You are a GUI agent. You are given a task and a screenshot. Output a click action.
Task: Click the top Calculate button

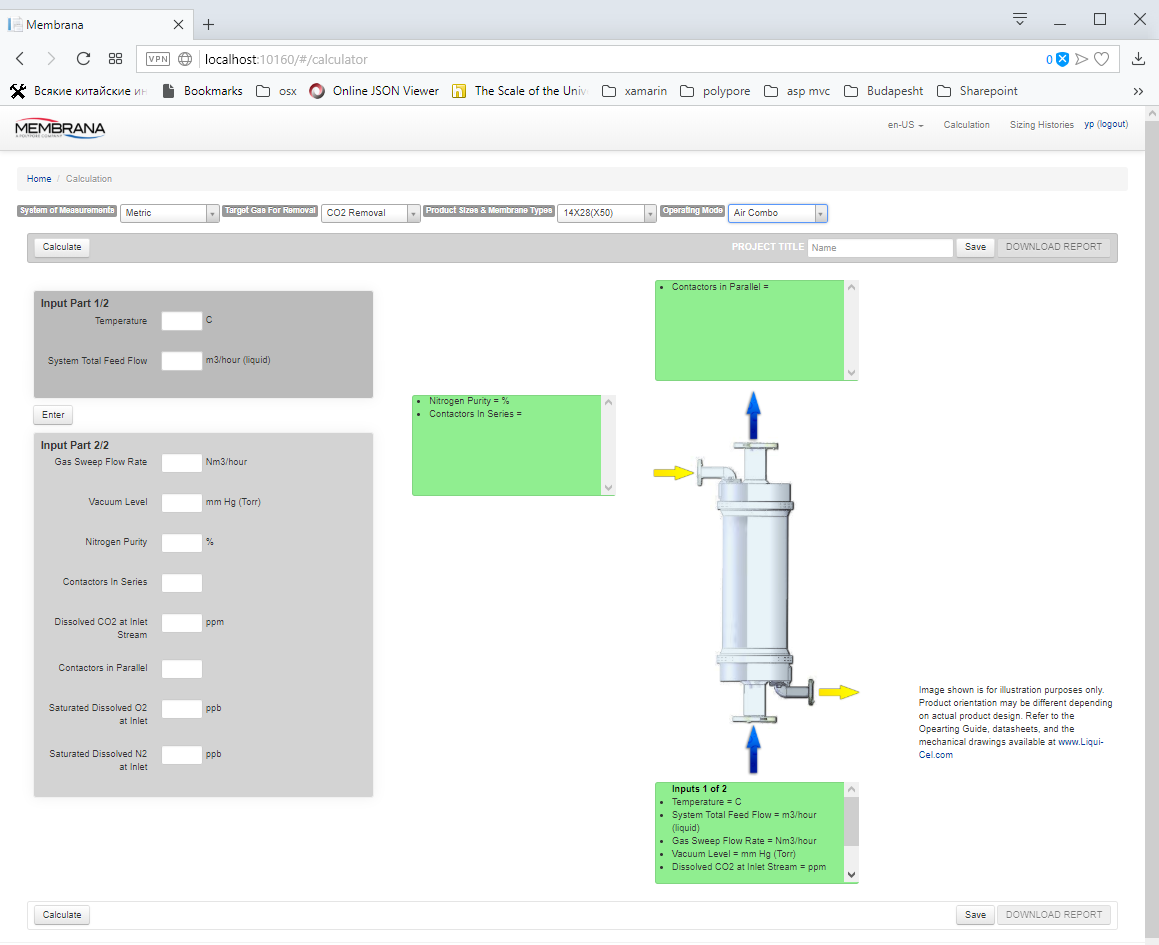pos(62,247)
